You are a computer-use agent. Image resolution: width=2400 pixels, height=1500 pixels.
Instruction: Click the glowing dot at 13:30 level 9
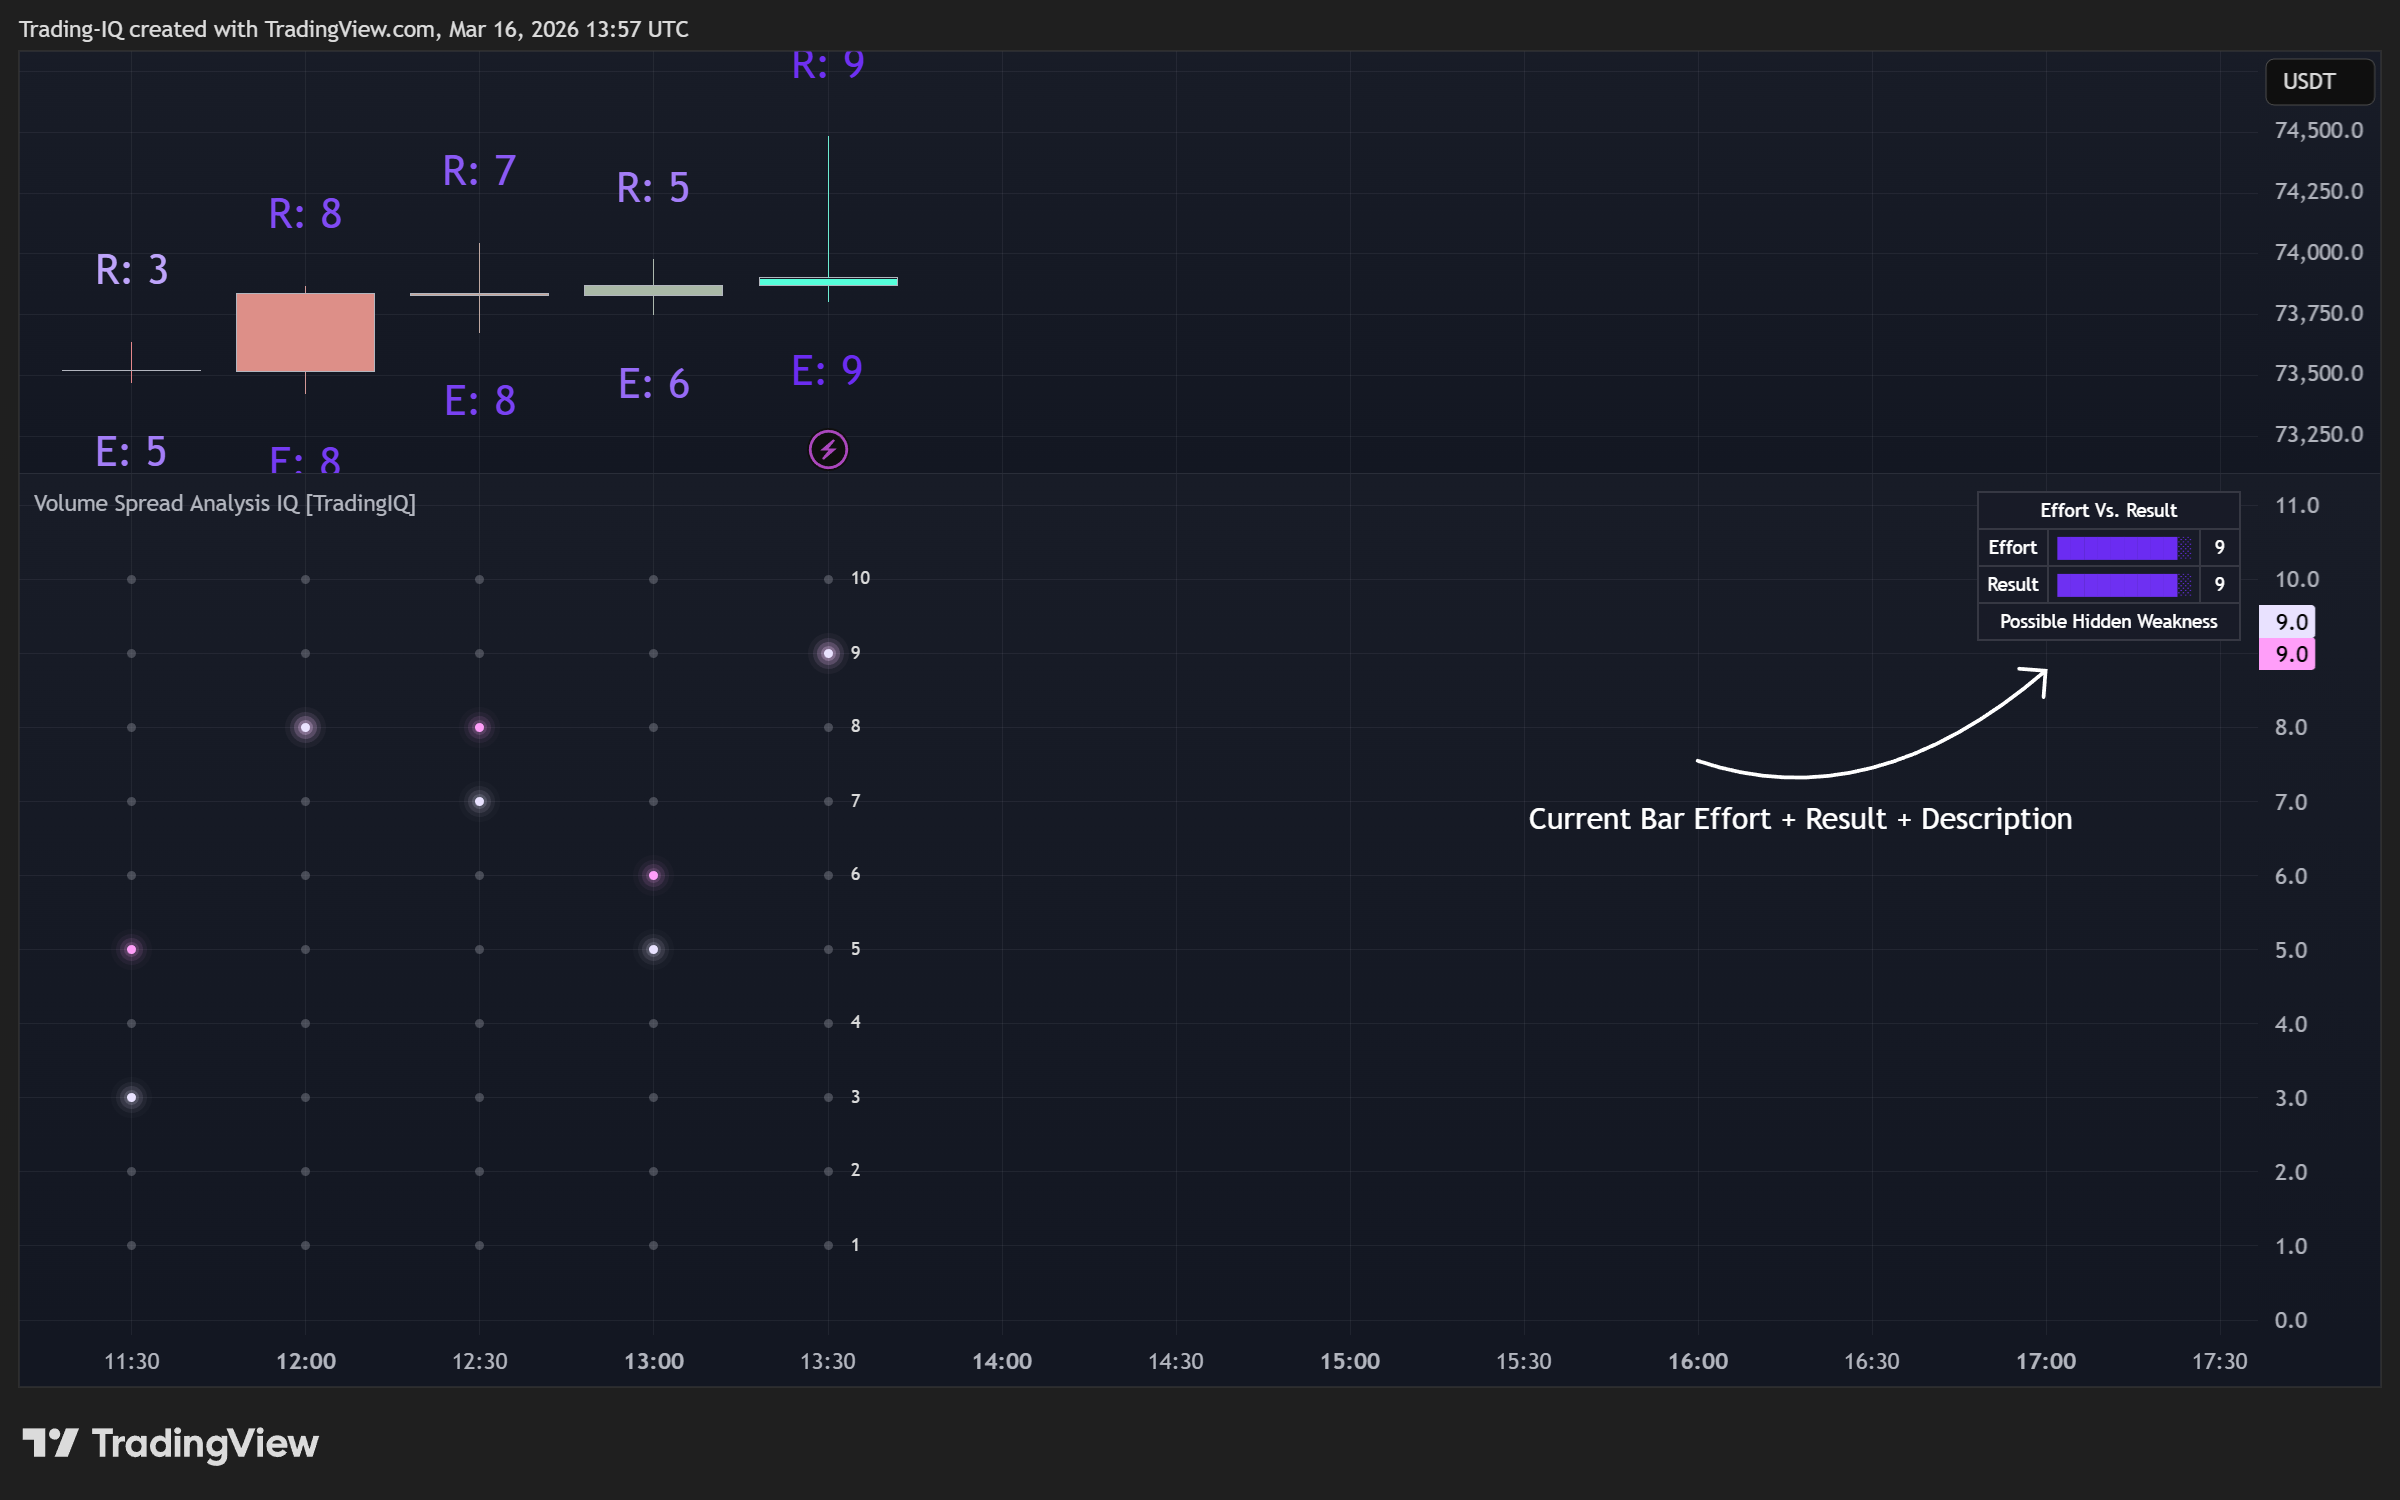(828, 653)
